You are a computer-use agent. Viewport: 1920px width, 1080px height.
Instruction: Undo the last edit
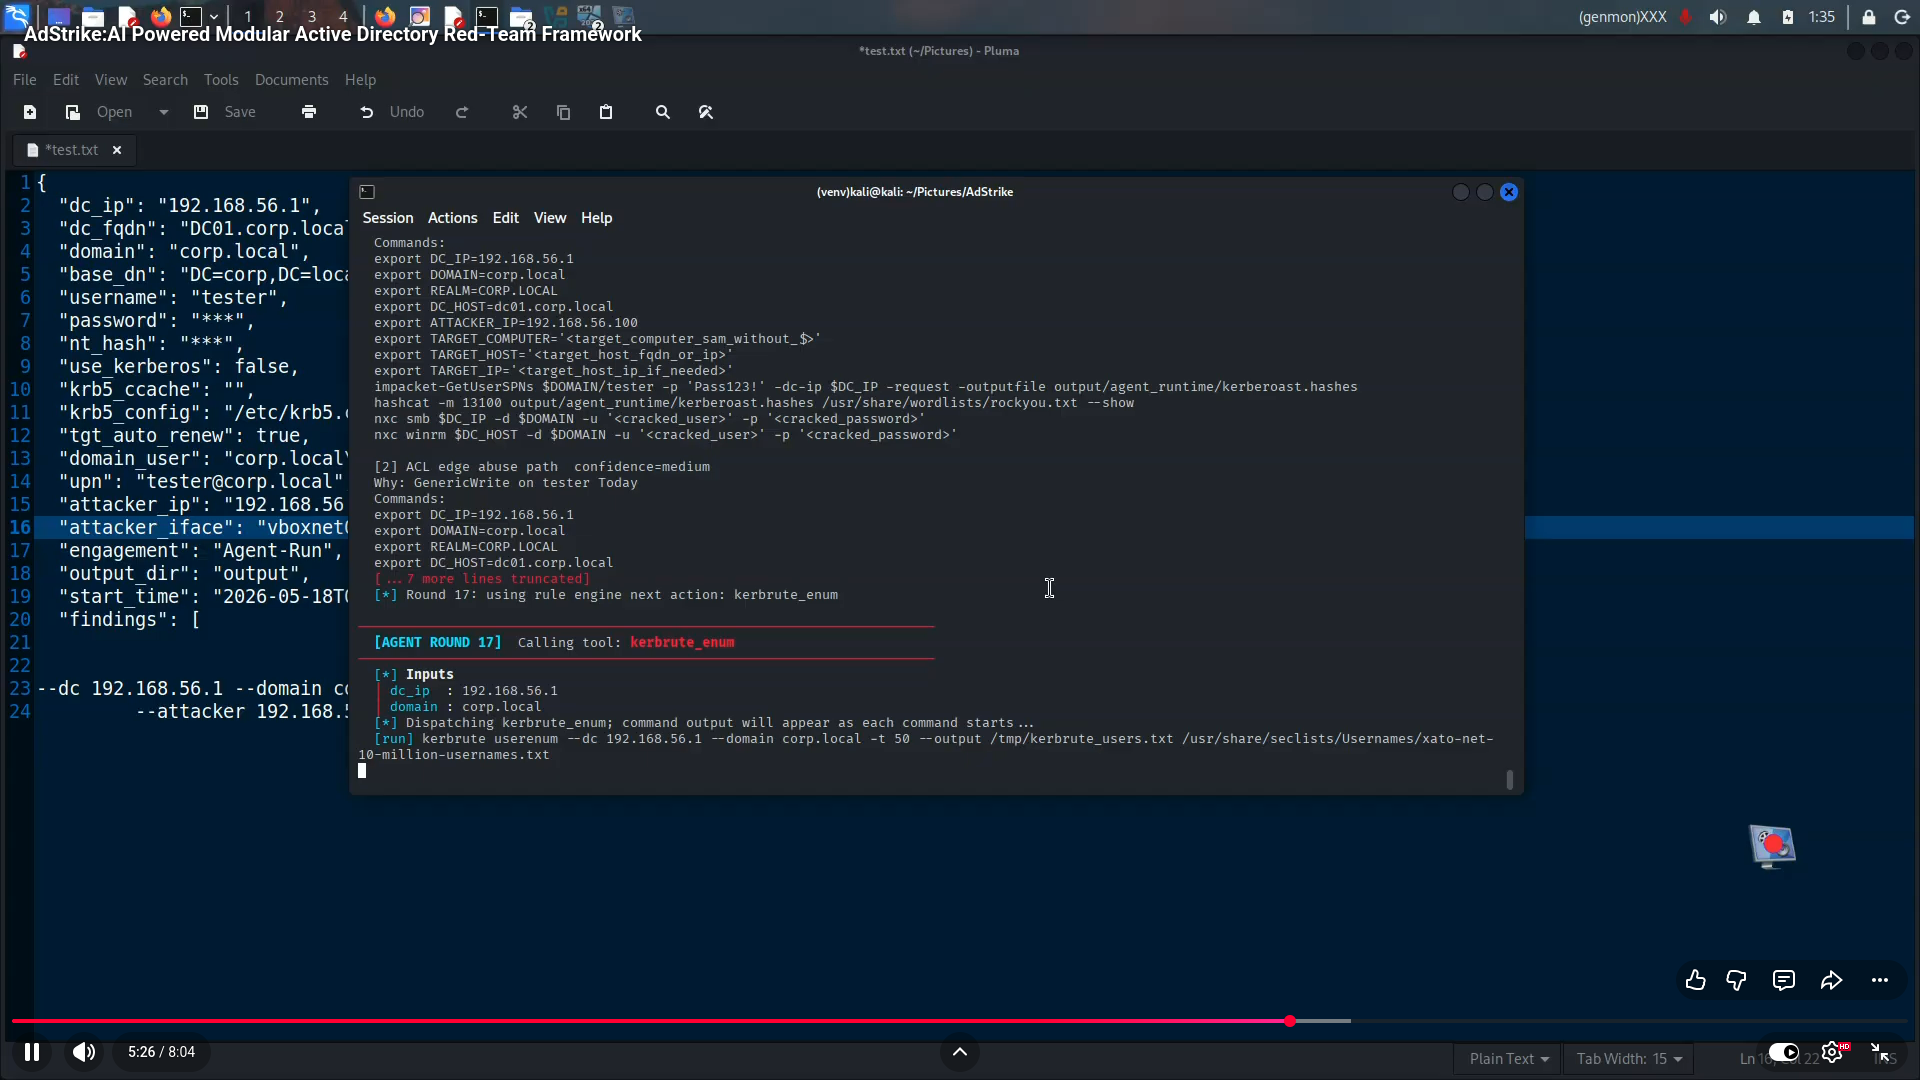coord(392,112)
